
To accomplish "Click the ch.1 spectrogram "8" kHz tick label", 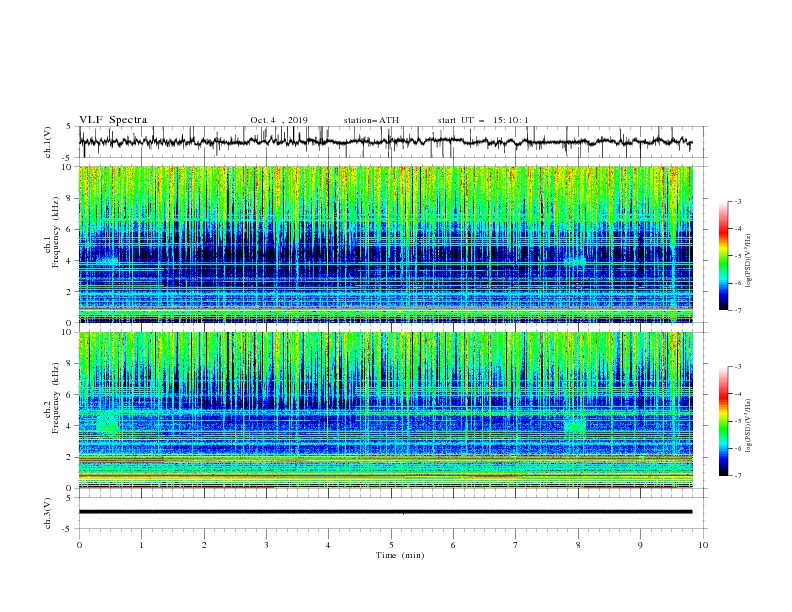I will coord(69,198).
